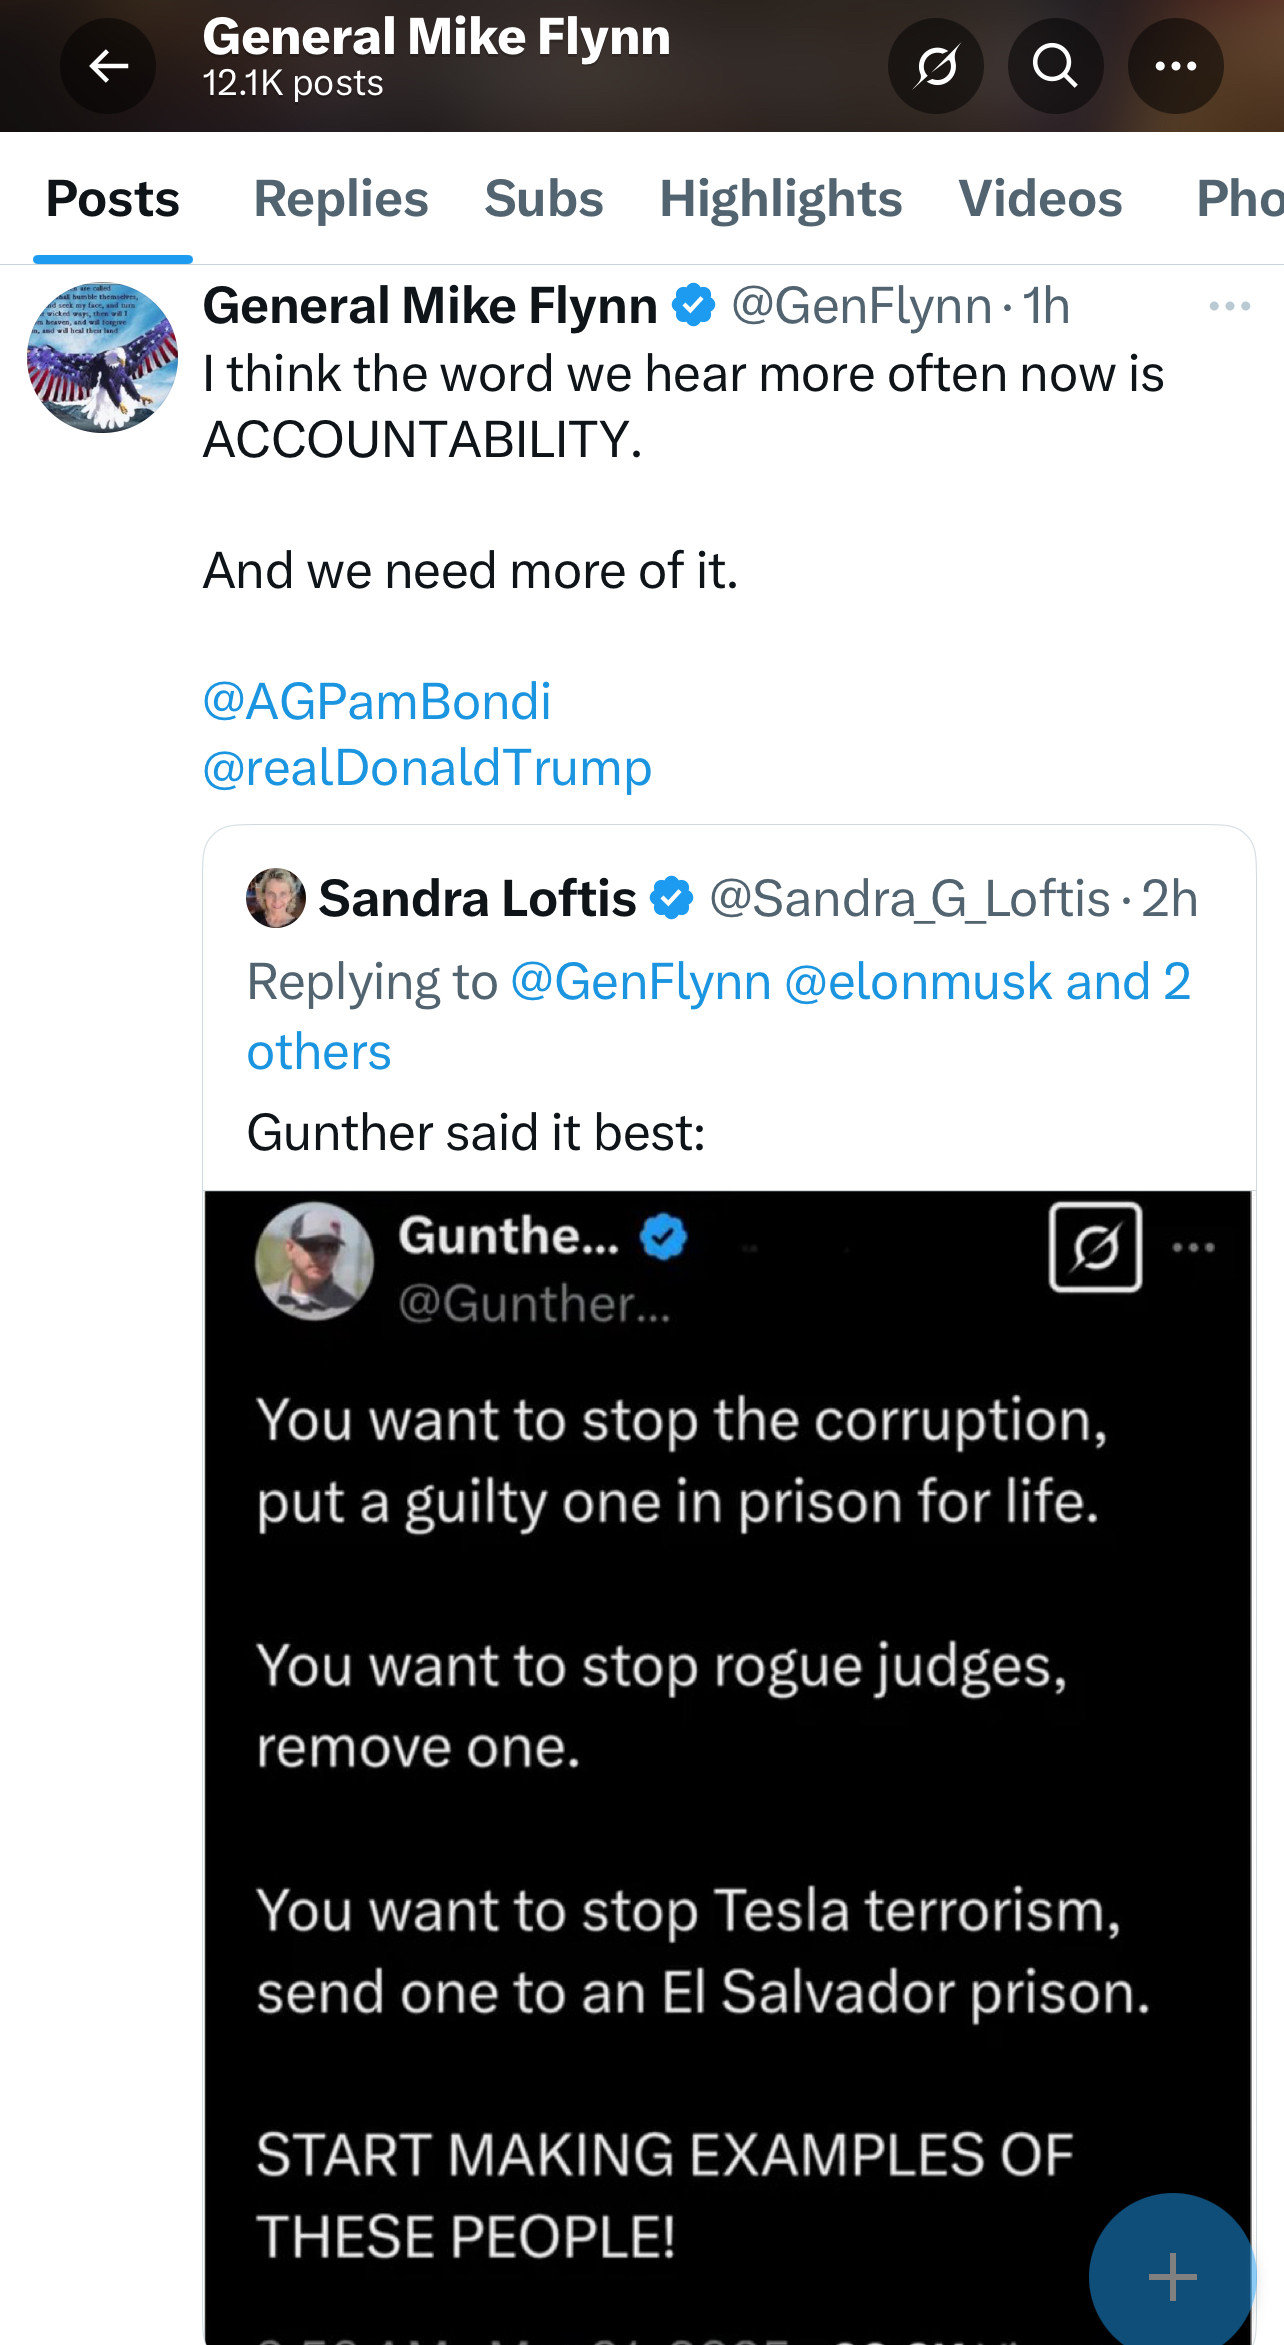The image size is (1284, 2345).
Task: Select the Posts tab
Action: [x=113, y=199]
